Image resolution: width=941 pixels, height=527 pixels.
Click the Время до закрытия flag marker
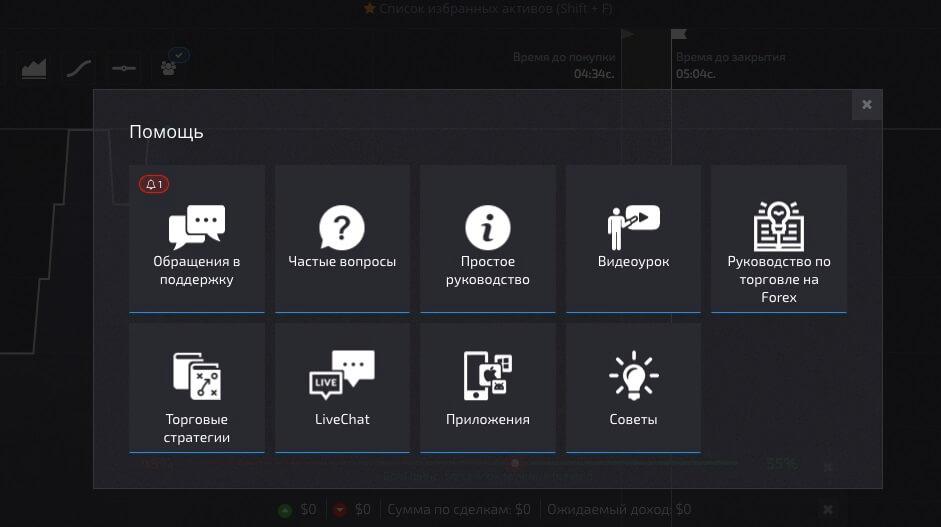[x=679, y=34]
